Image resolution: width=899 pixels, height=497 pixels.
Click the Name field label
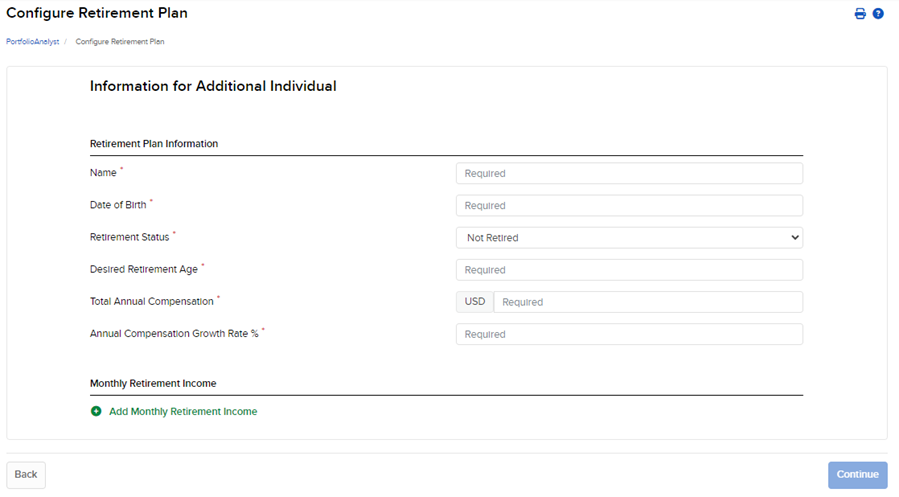tap(103, 173)
